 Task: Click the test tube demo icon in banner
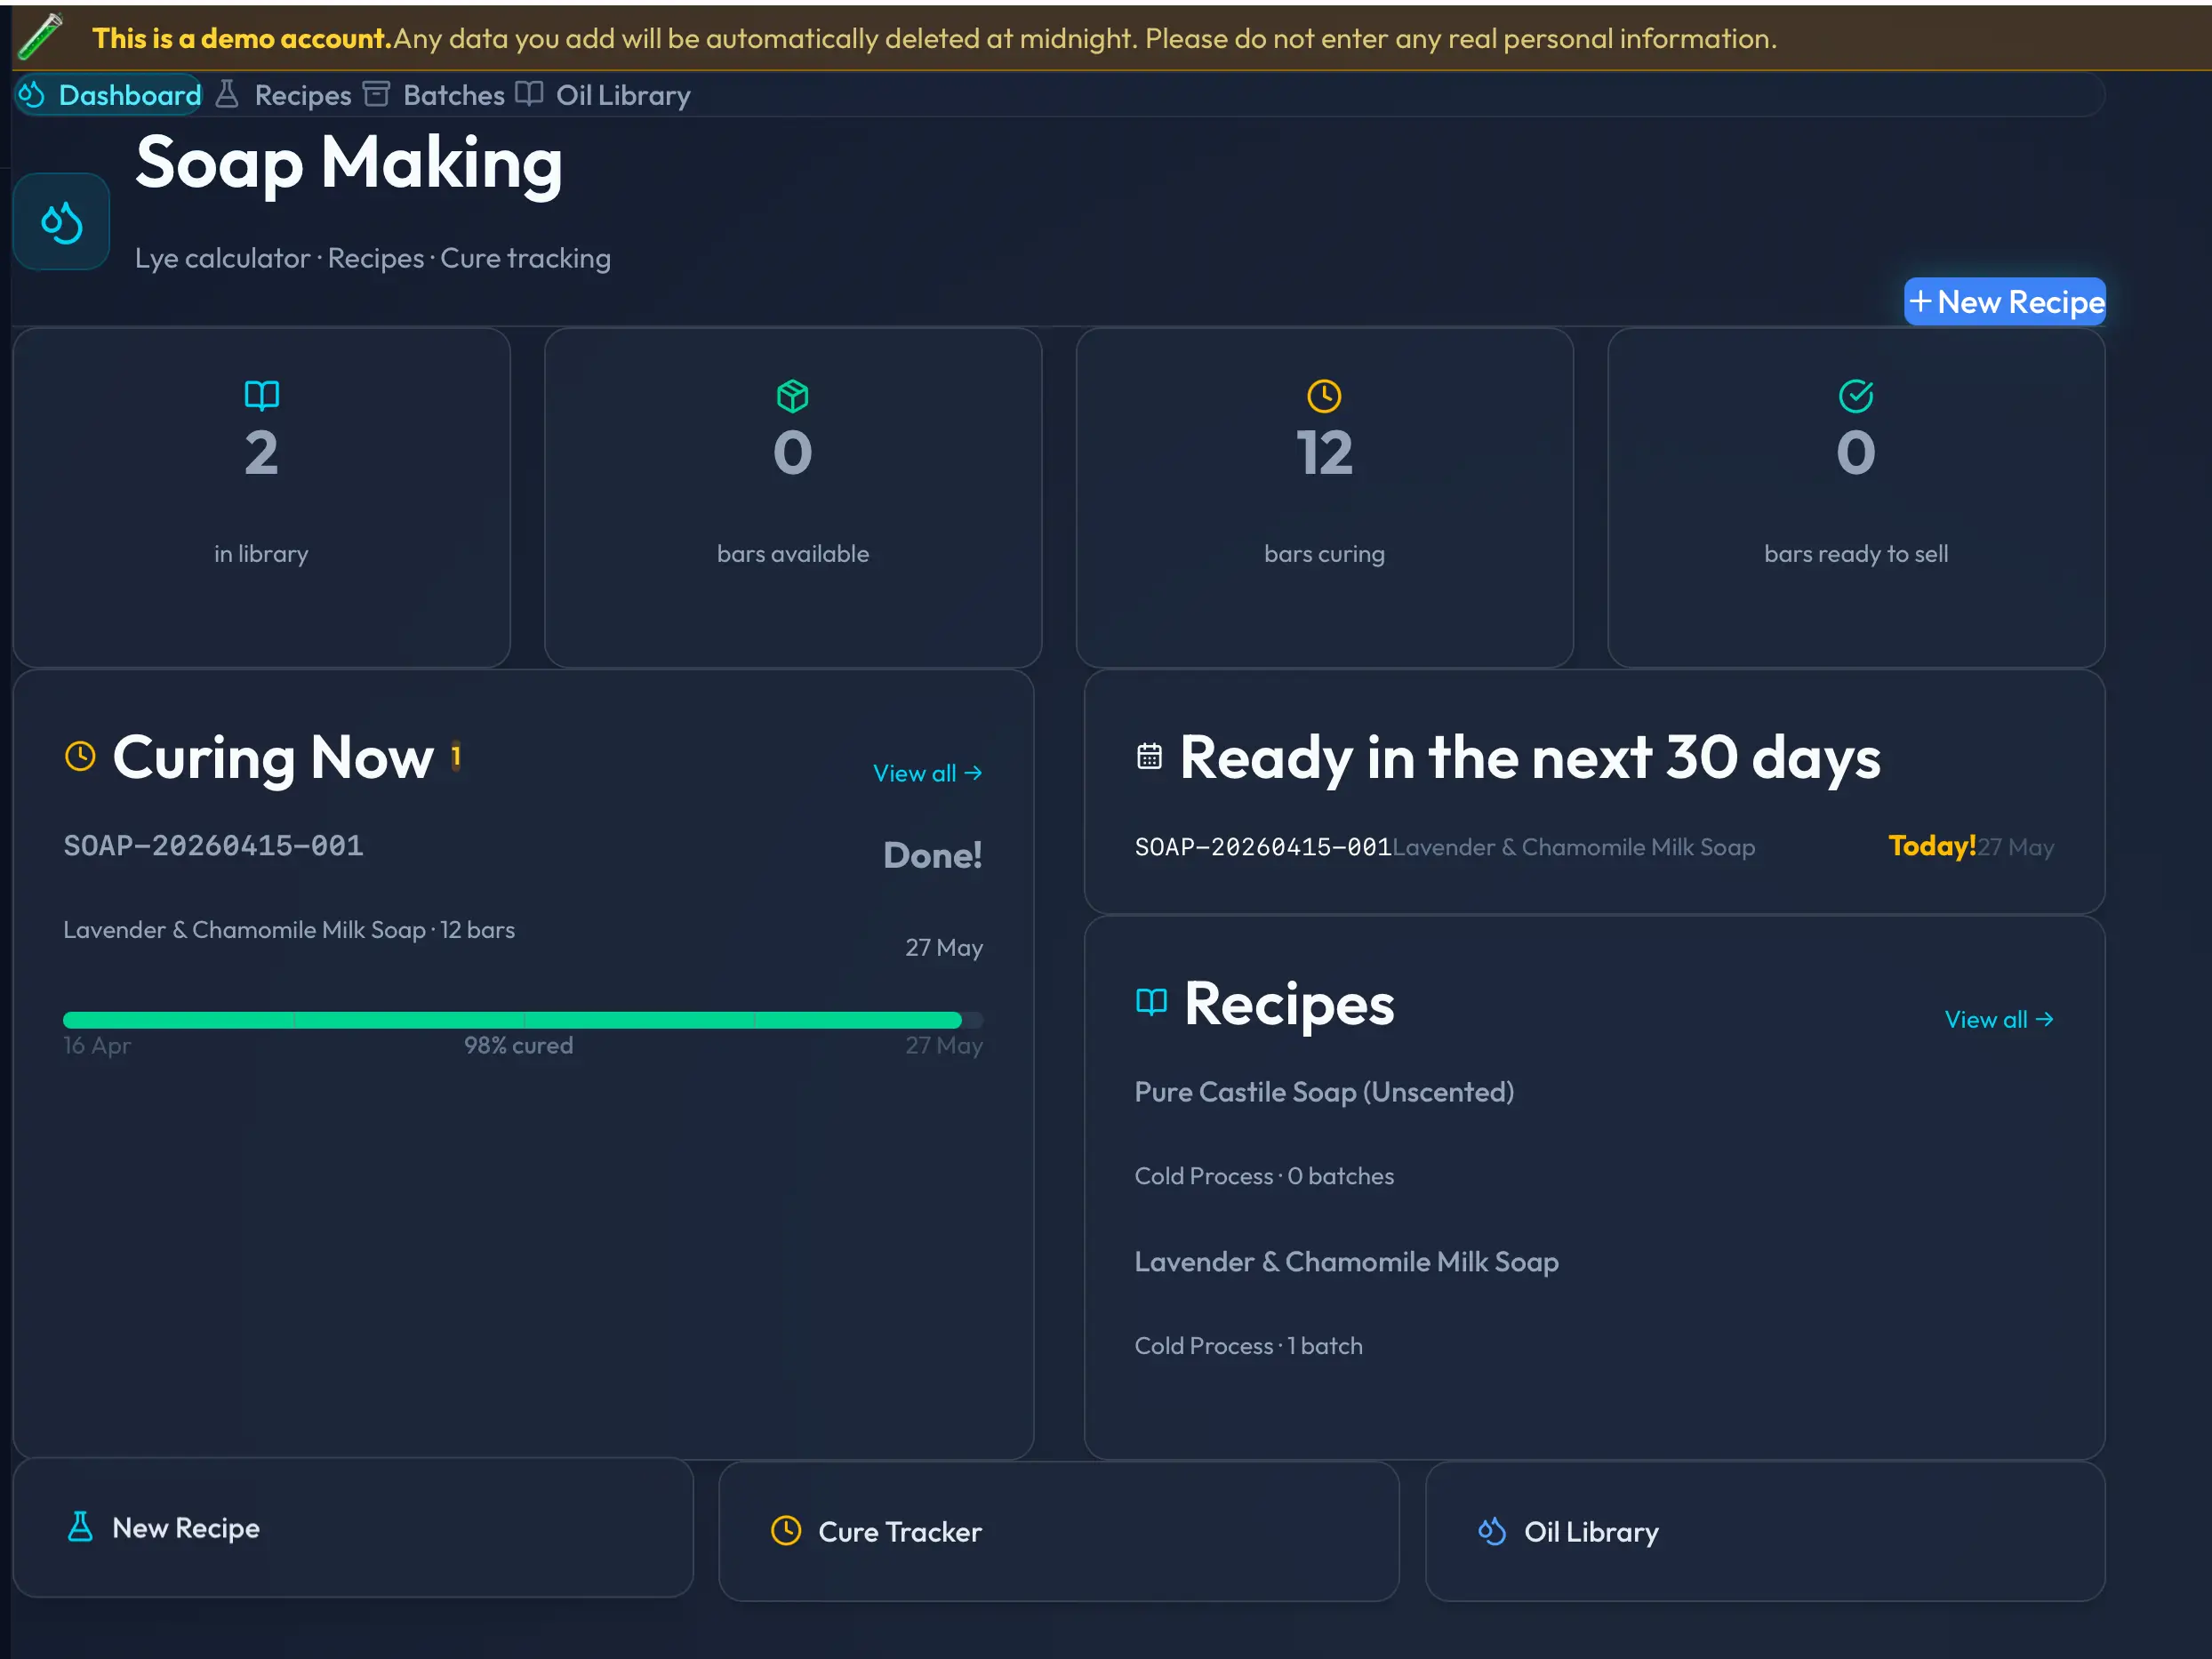click(x=40, y=37)
